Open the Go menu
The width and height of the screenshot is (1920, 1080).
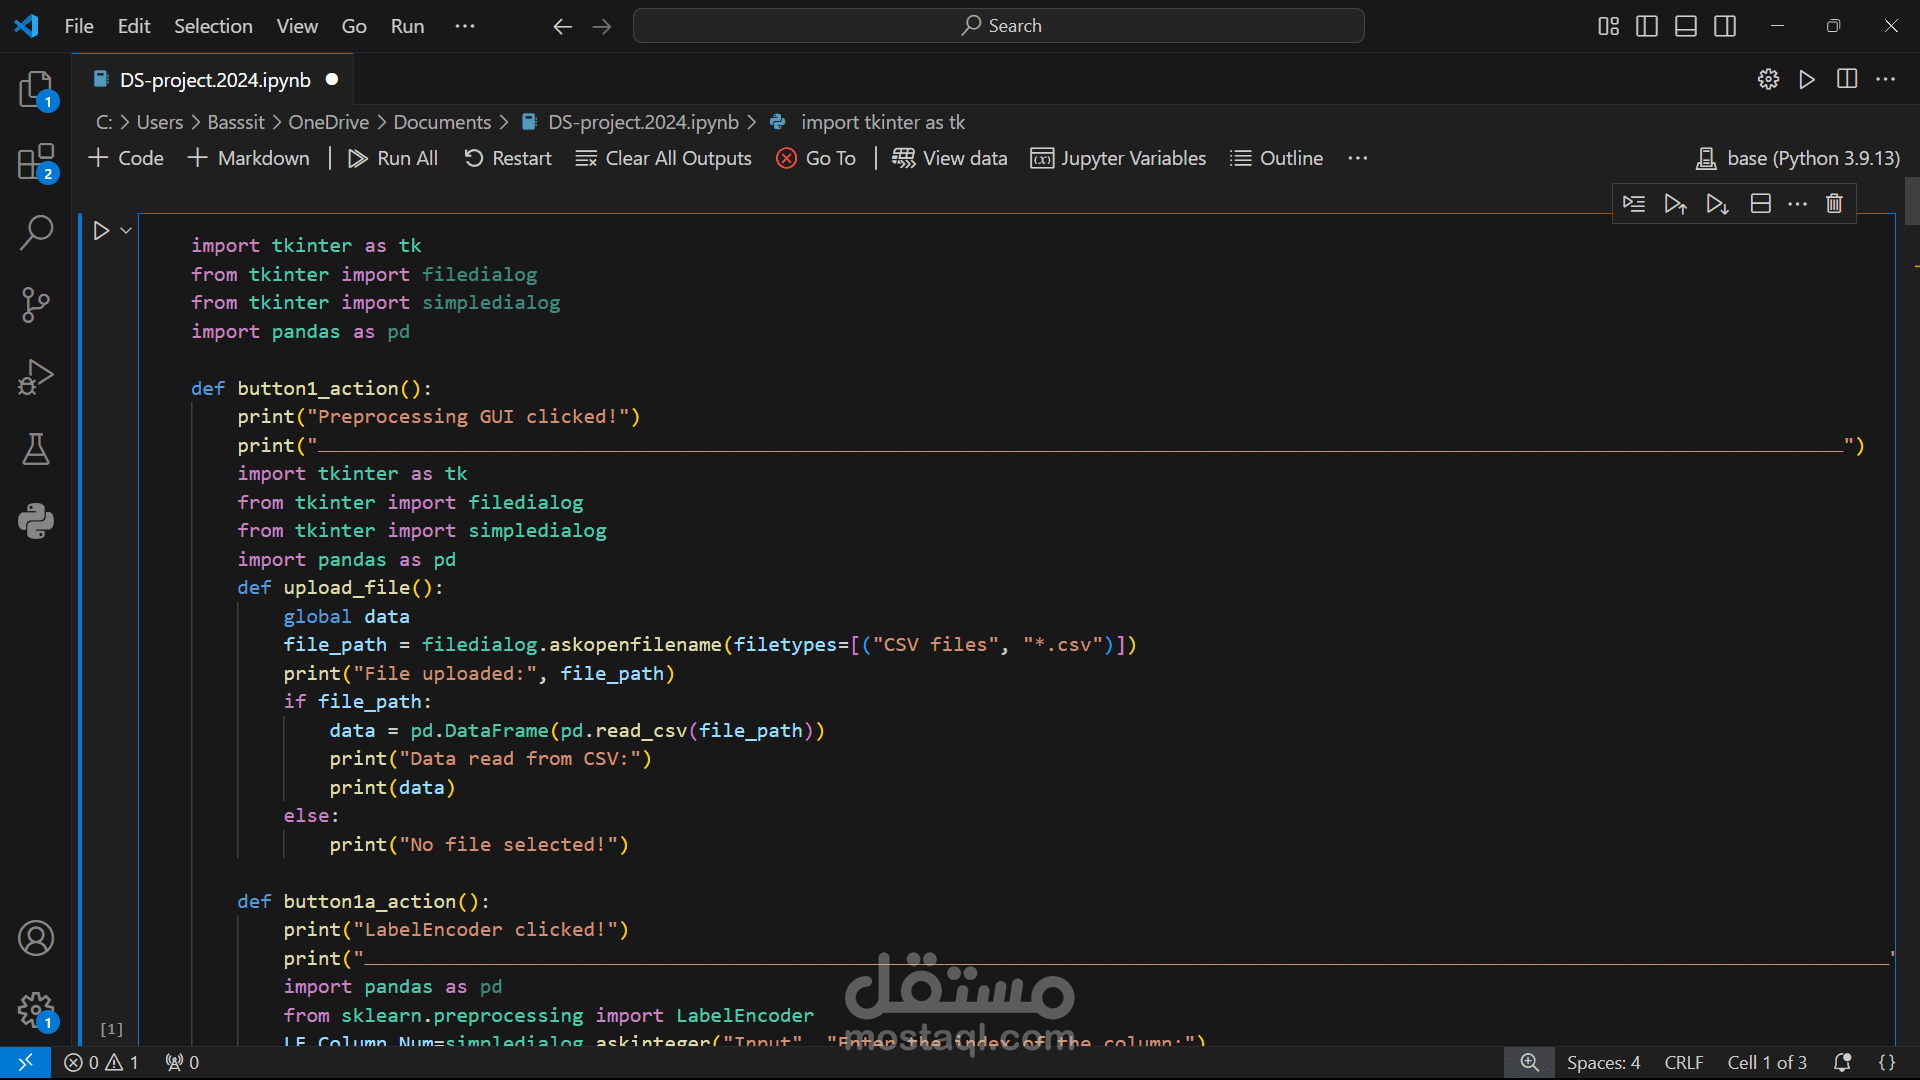pos(354,26)
